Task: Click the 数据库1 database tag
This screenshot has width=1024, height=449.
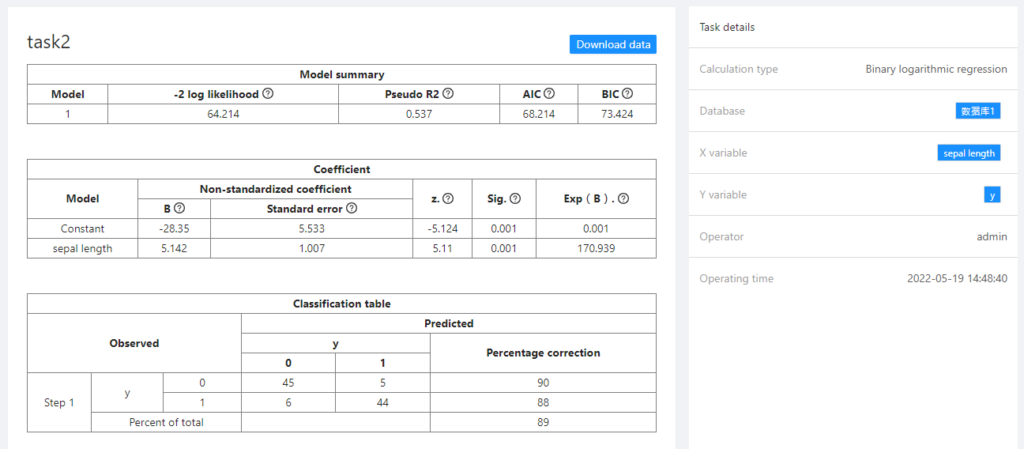Action: click(979, 111)
